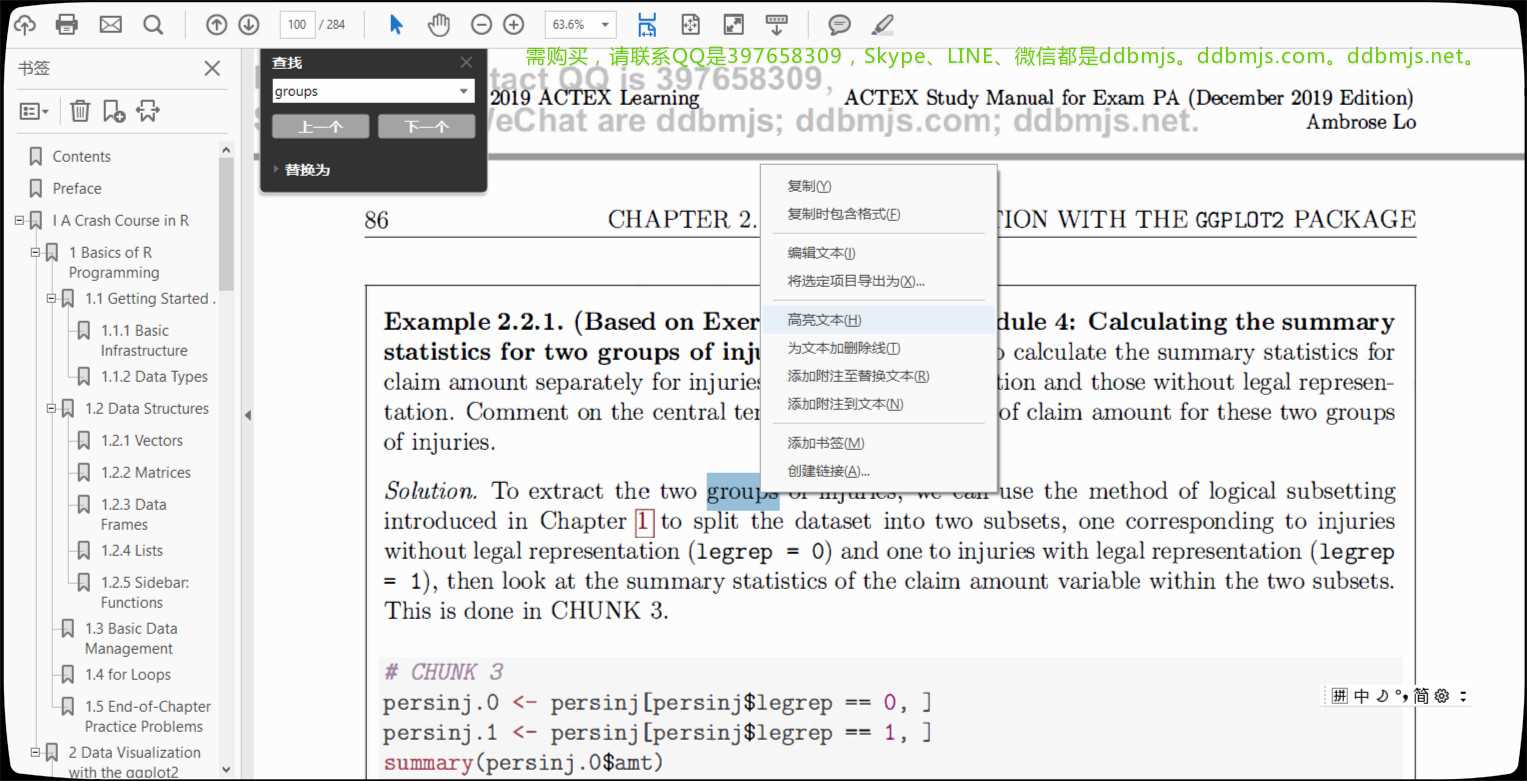1527x781 pixels.
Task: Open 1.2.1 Vectors bookmark
Action: 142,440
